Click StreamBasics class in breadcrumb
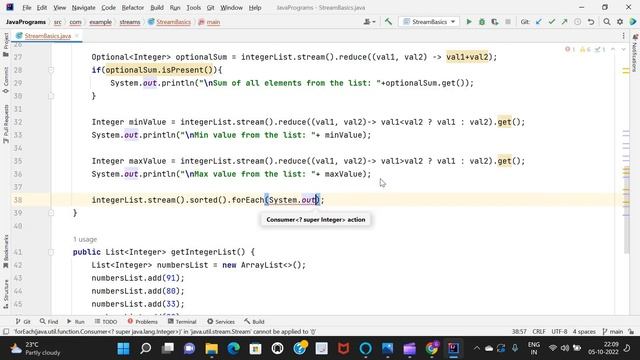 pos(169,22)
